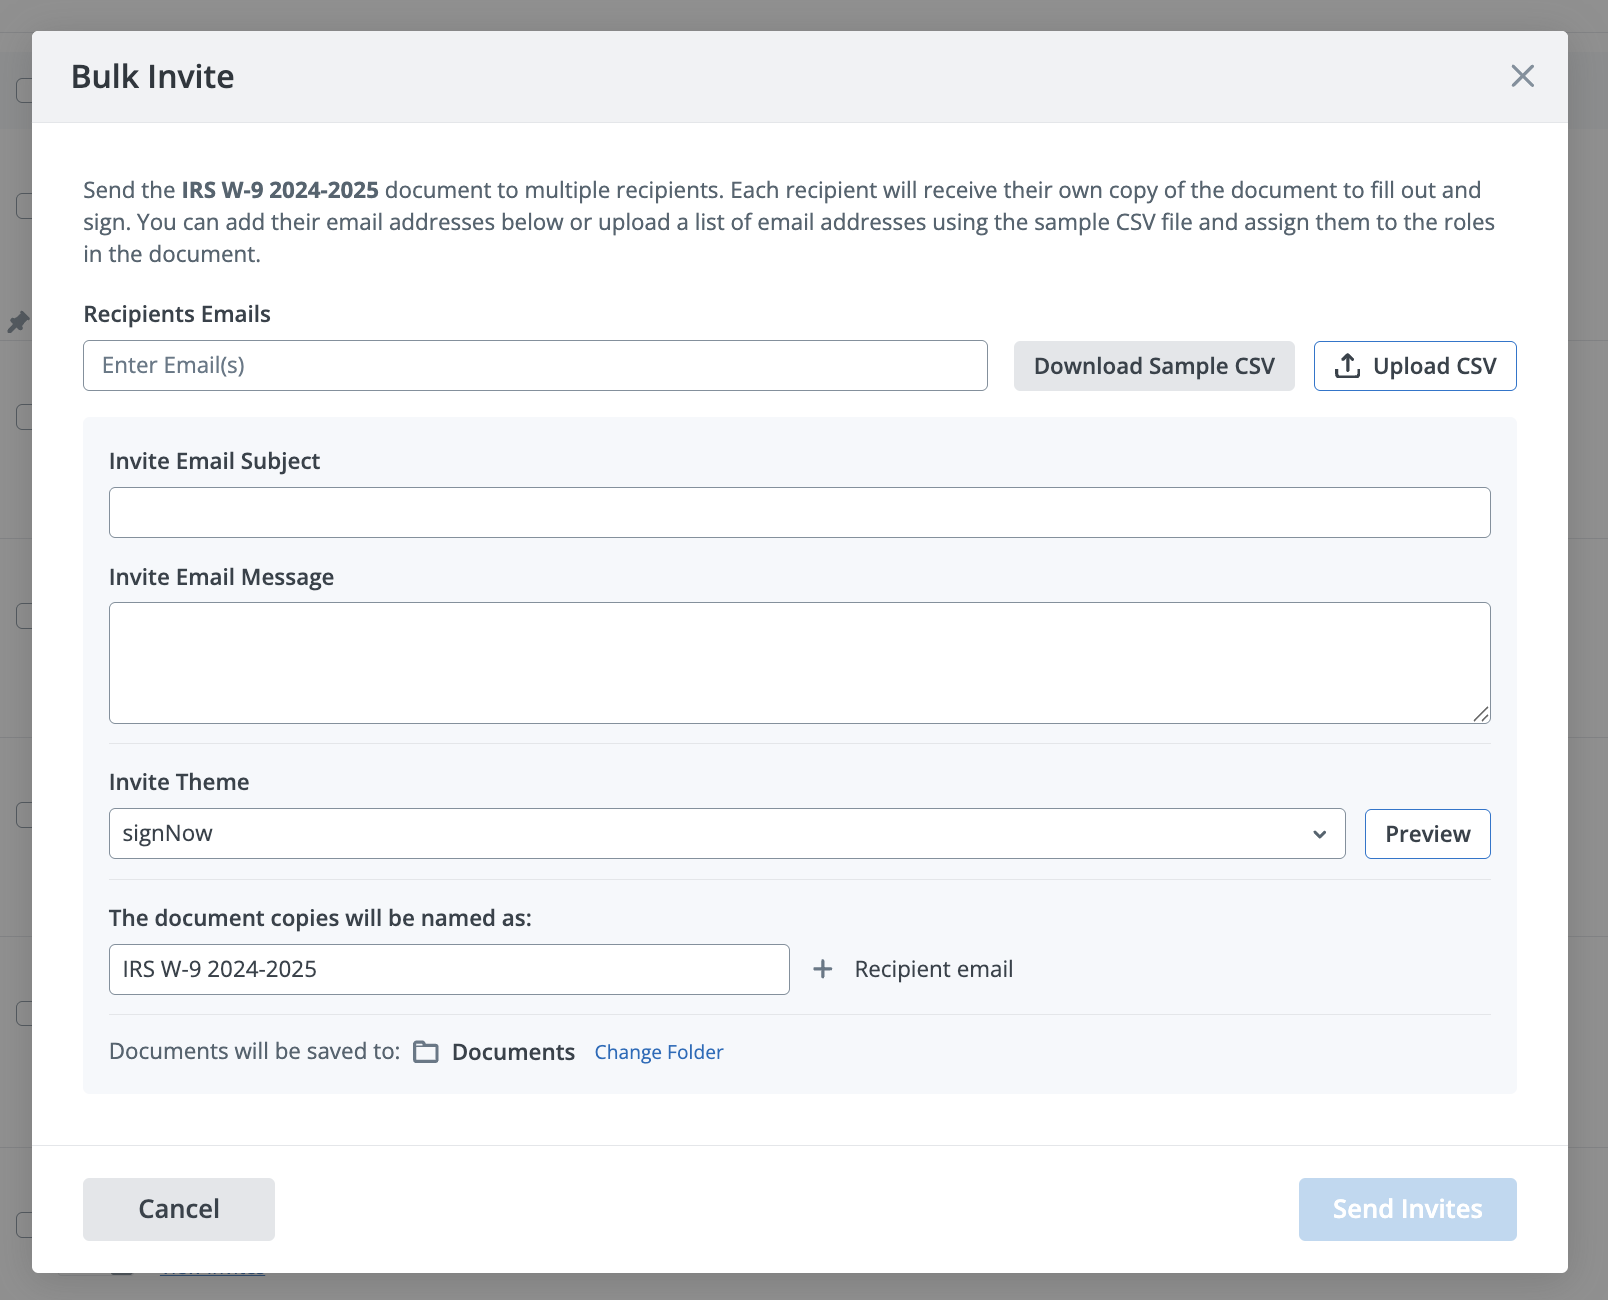
Task: Click the Recipients Emails heading label
Action: (177, 314)
